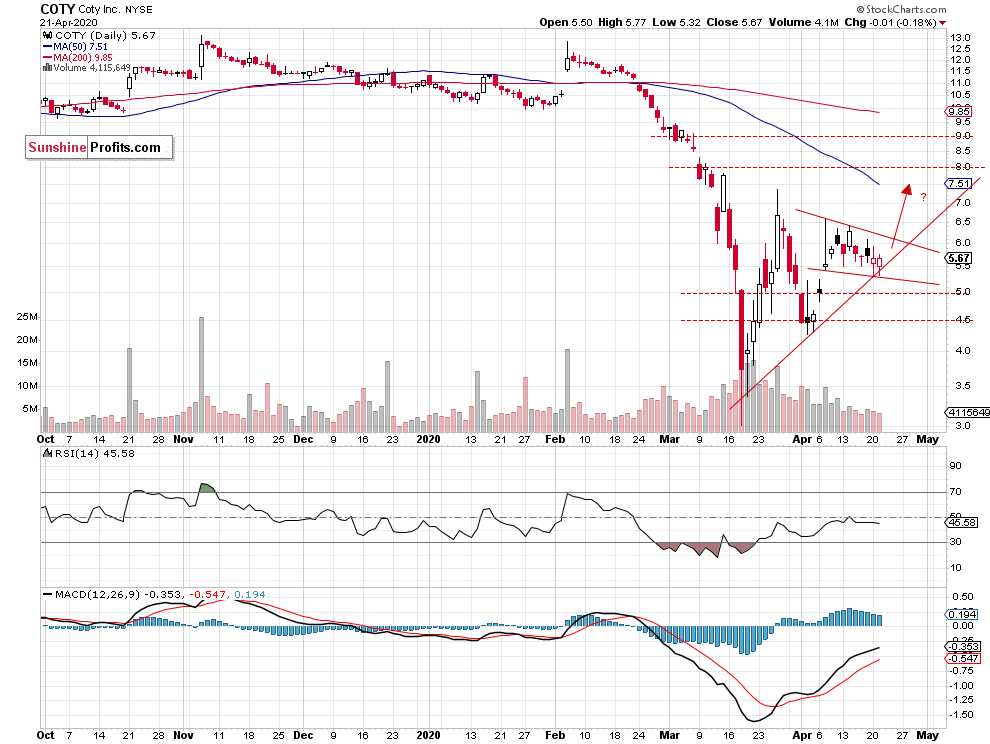Click the red MA(200) line marker in legend
Screen dimensions: 990x744
[x=47, y=57]
